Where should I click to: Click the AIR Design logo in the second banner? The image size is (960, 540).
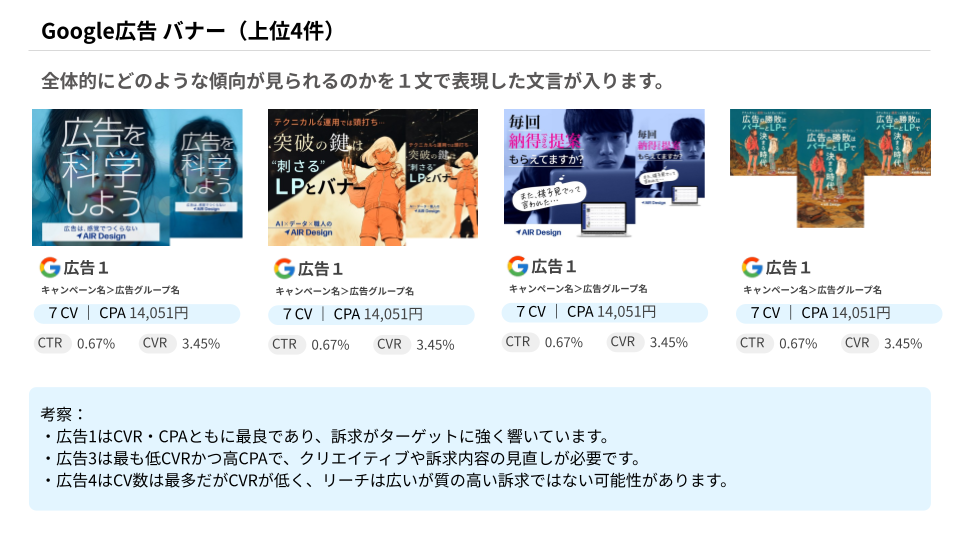(x=308, y=233)
